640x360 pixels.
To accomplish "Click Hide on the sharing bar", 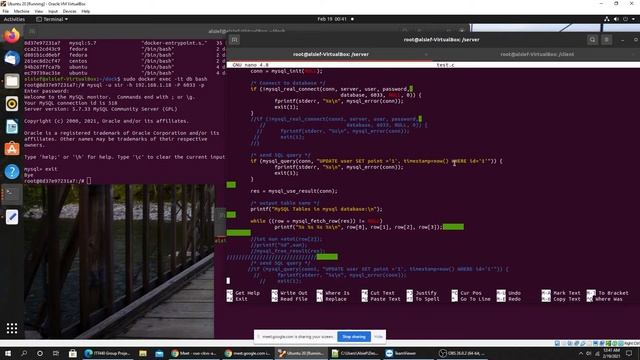I will click(379, 337).
